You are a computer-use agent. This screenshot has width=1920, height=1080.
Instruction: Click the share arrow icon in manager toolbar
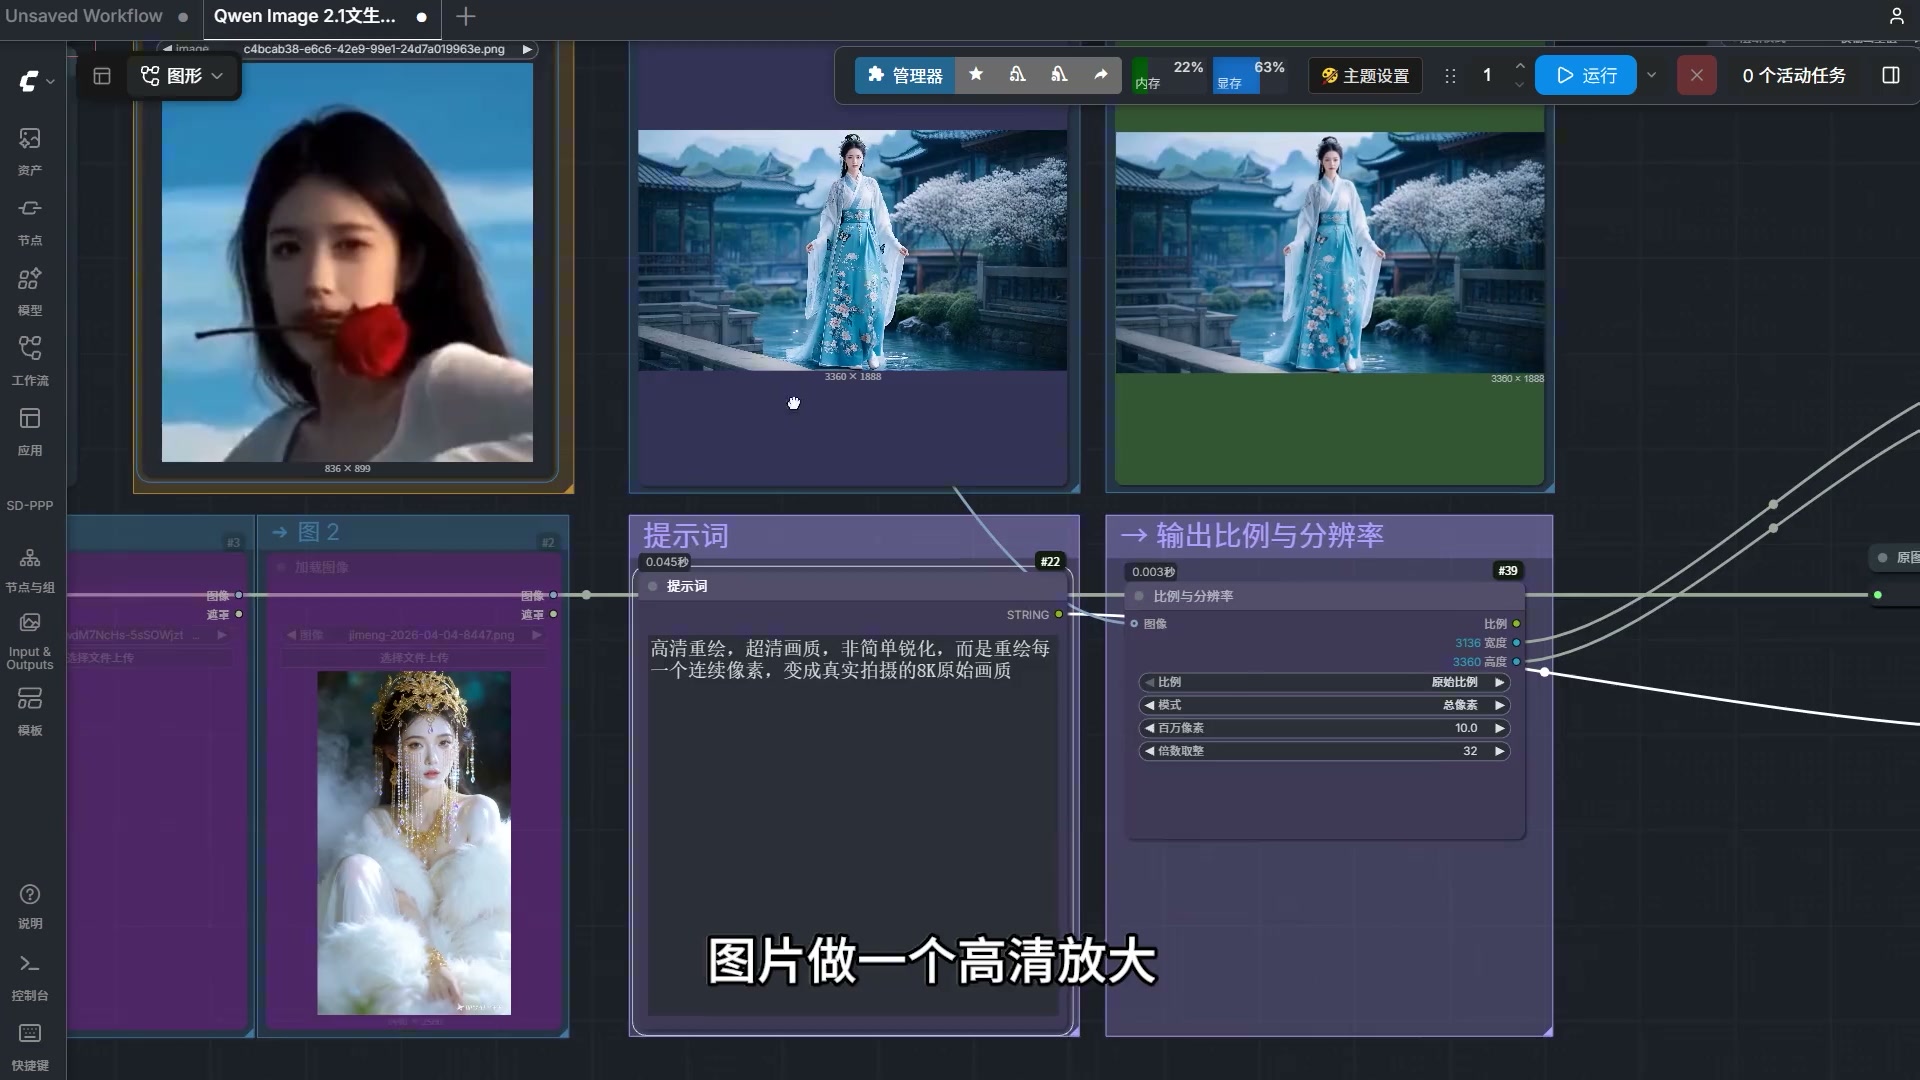[1101, 75]
